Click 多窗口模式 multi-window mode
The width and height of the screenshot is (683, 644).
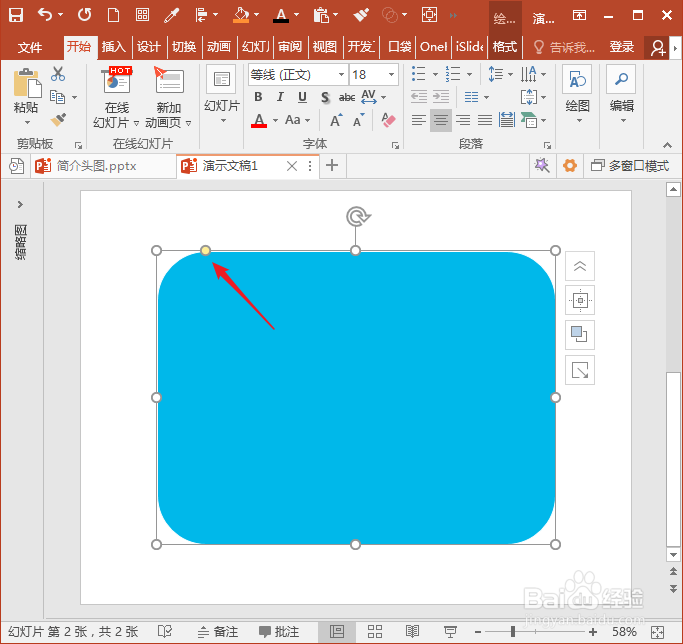coord(629,166)
